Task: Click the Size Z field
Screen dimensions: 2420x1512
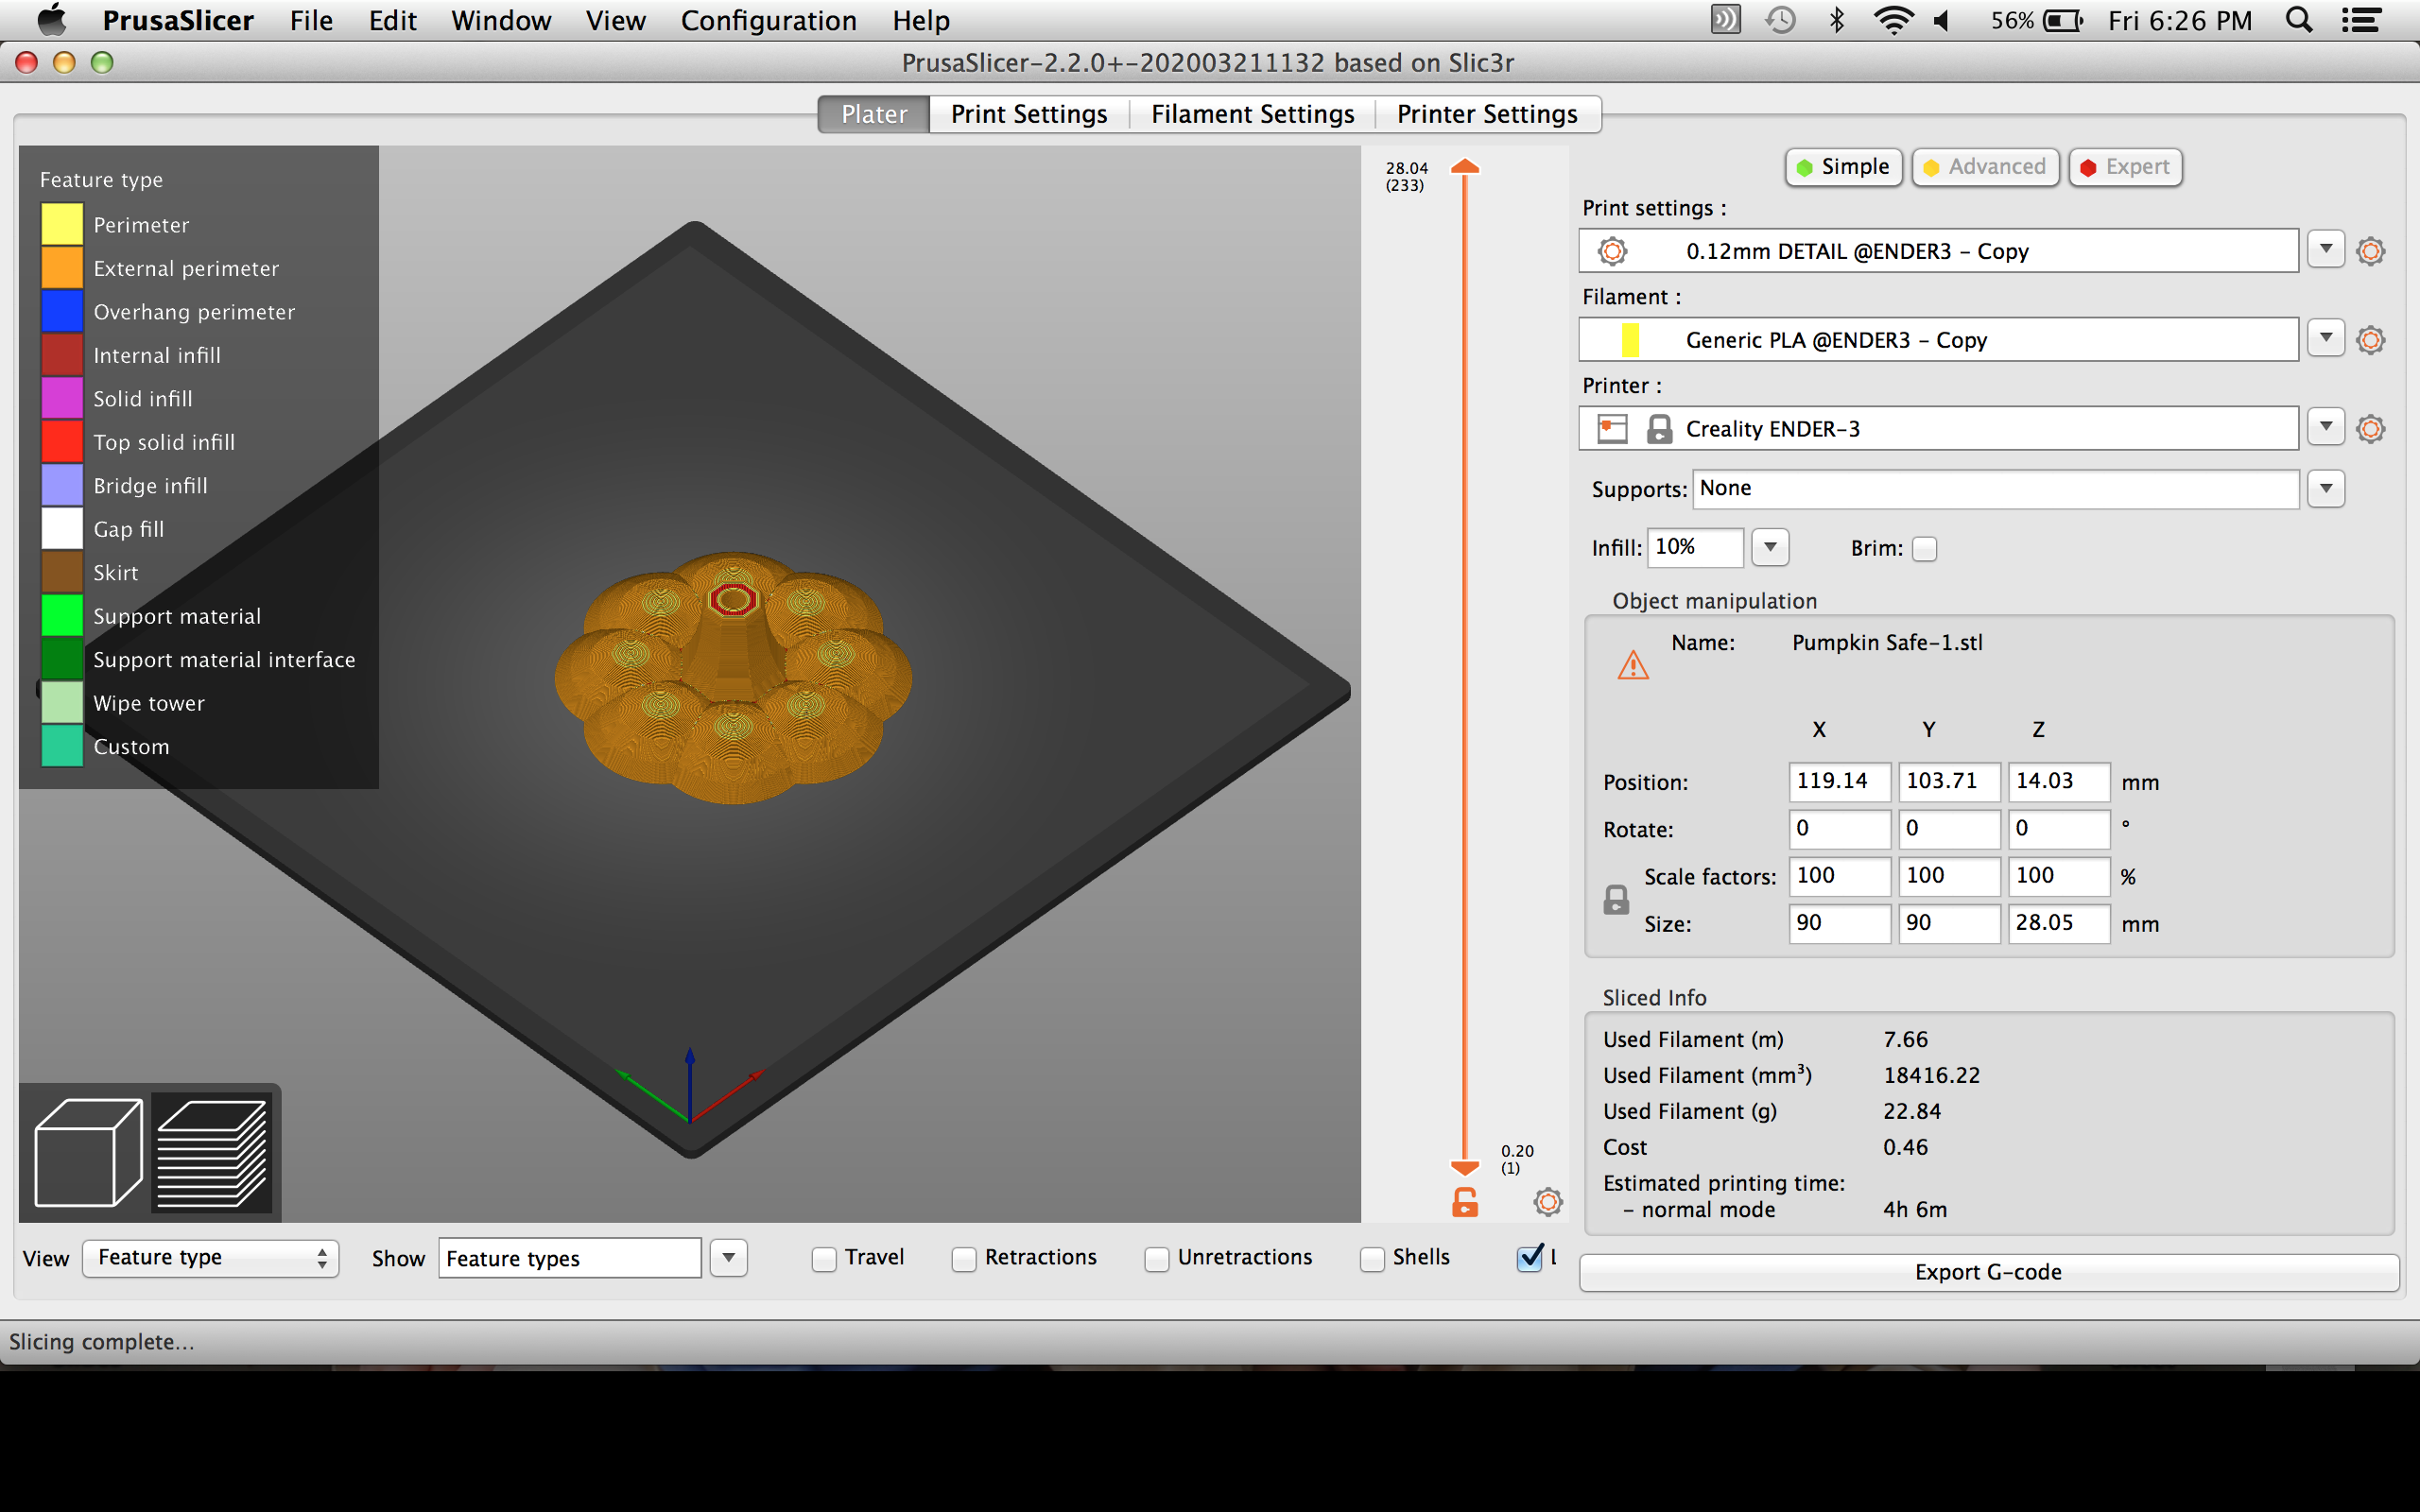Action: pyautogui.click(x=2058, y=924)
